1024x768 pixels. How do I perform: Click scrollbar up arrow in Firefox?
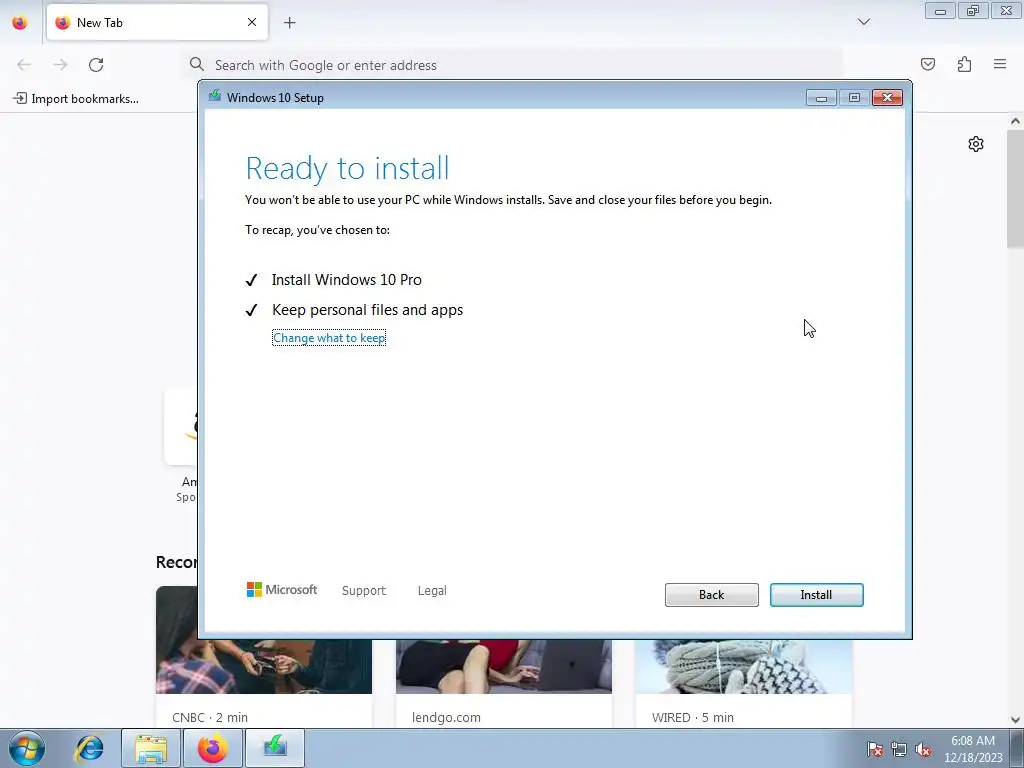[x=1015, y=121]
